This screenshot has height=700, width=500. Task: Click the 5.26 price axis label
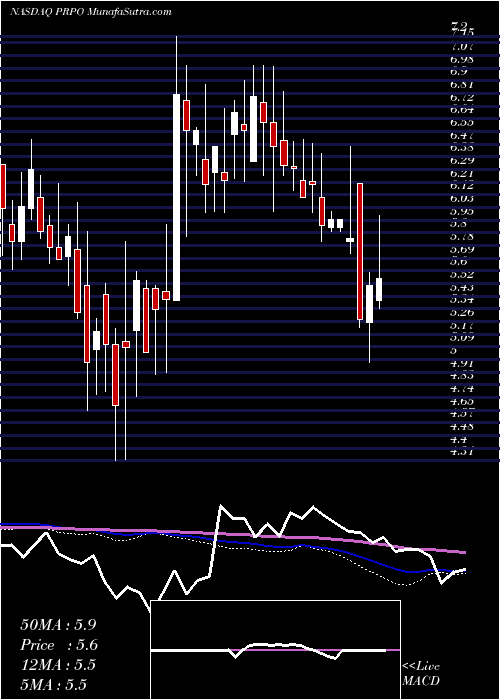click(x=462, y=312)
